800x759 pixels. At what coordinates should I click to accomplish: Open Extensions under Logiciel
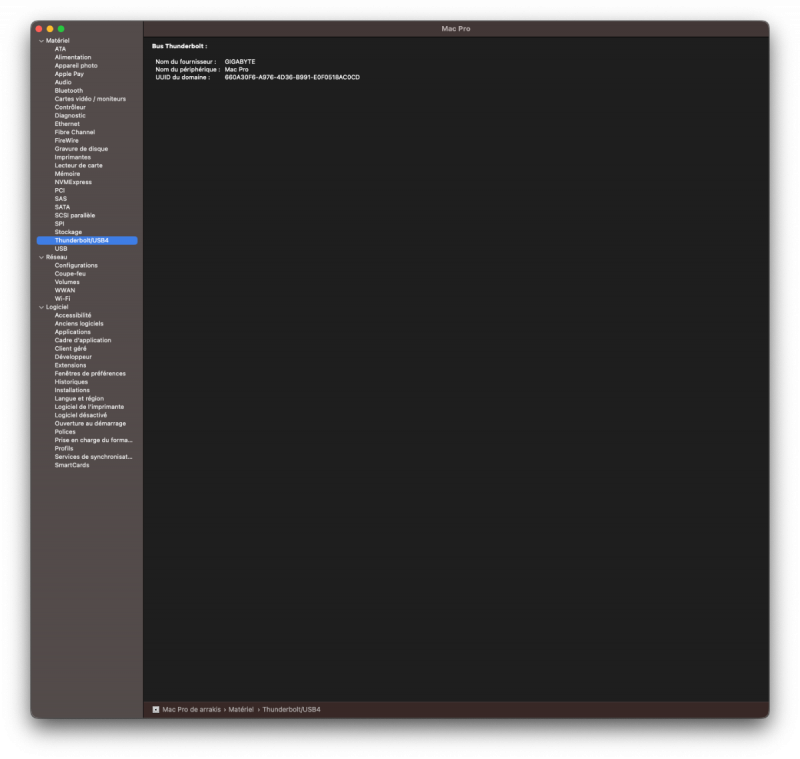[x=70, y=366]
